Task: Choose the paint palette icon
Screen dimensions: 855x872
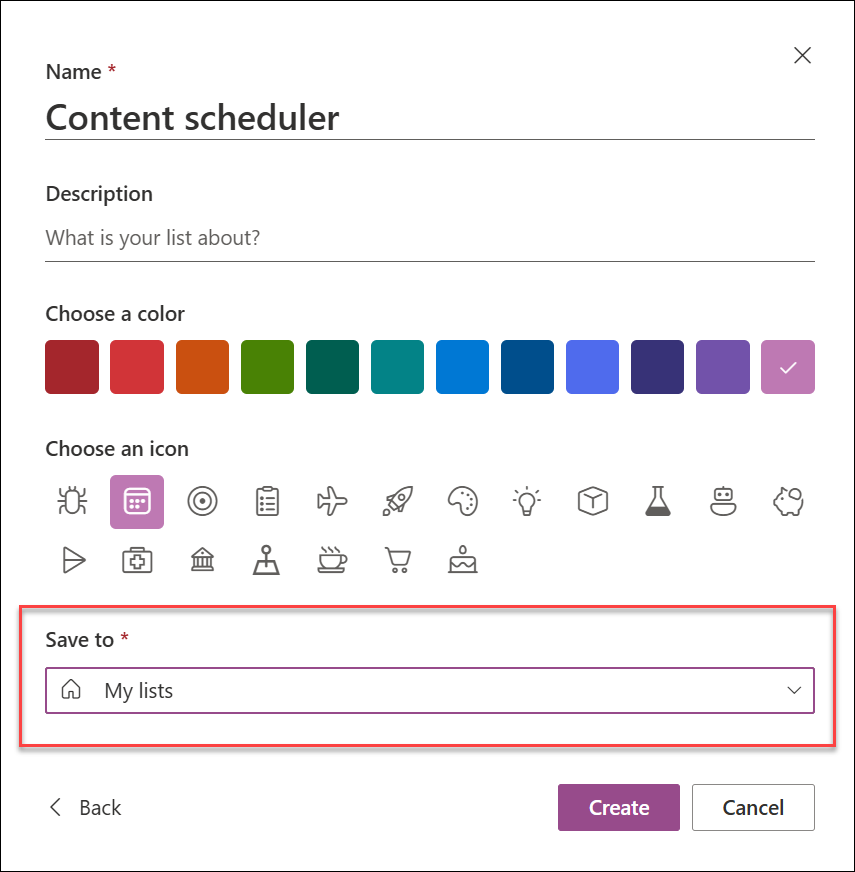Action: tap(462, 502)
